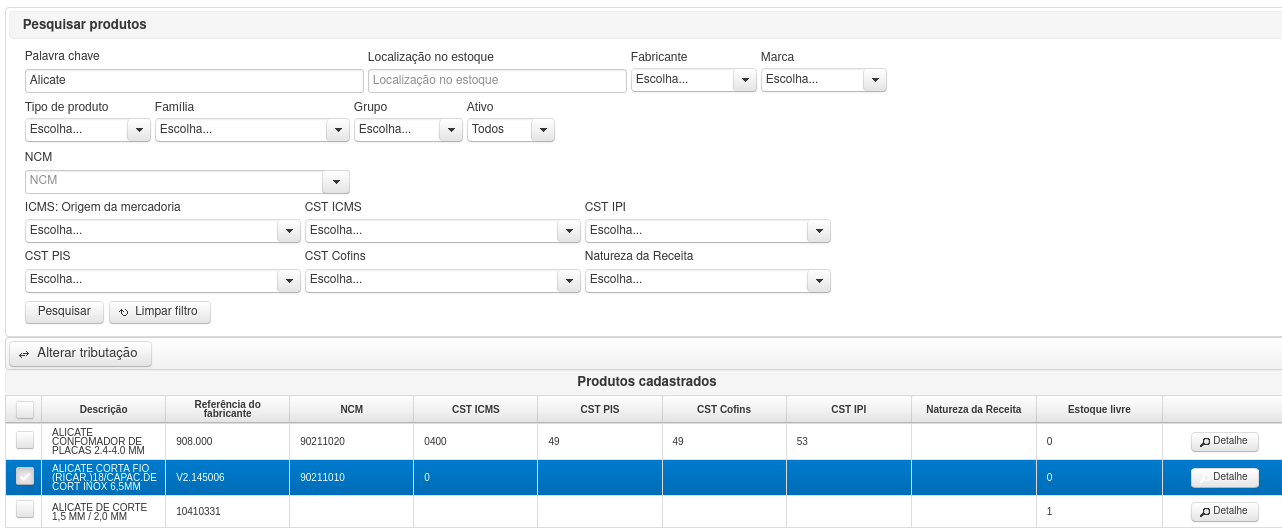Focus the Localização no estoque input
This screenshot has width=1282, height=530.
497,80
